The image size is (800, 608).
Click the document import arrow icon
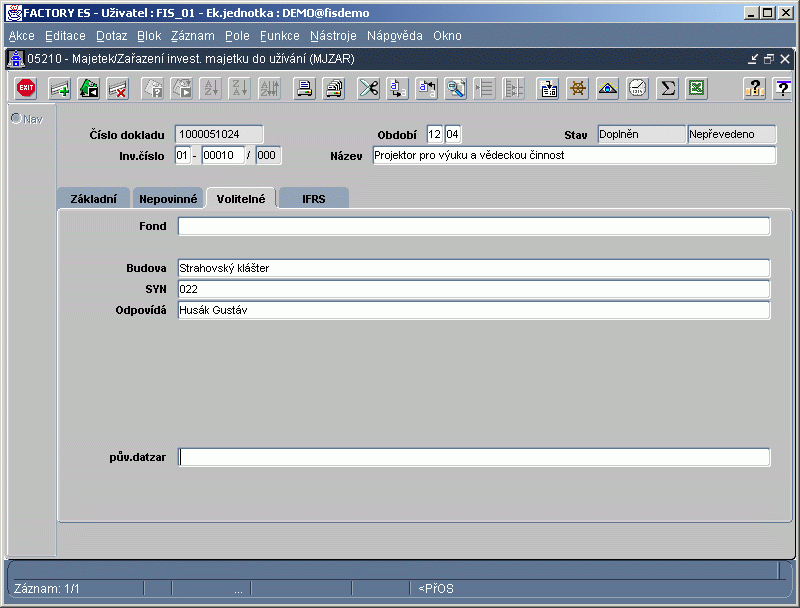(548, 88)
